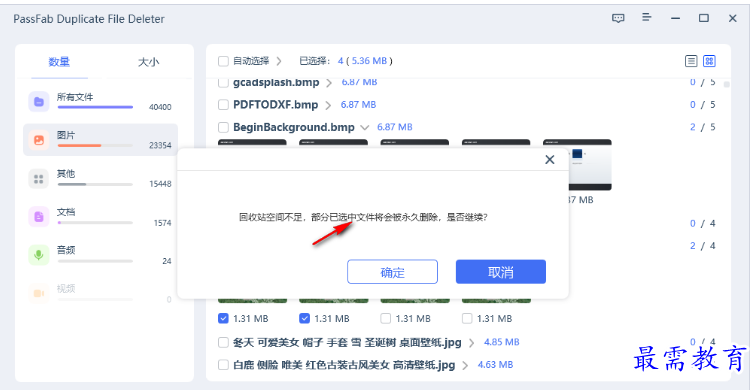This screenshot has width=755, height=390.
Task: Check the PDFTODXF.bmp group checkbox
Action: tap(223, 104)
